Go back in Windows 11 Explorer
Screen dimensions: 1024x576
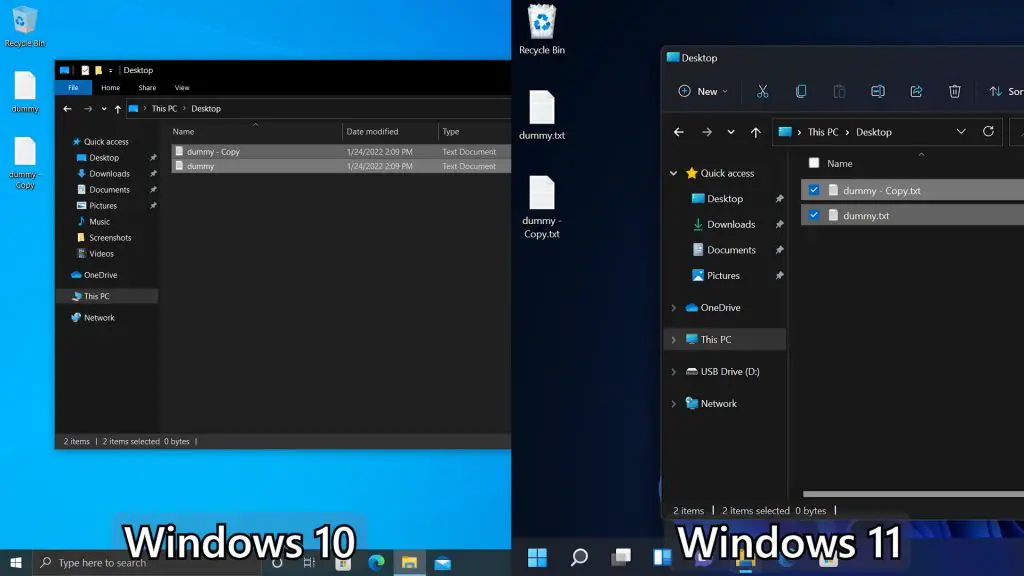679,132
